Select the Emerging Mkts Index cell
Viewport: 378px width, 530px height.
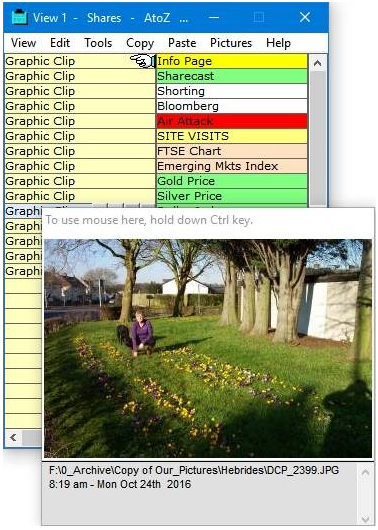pos(232,166)
